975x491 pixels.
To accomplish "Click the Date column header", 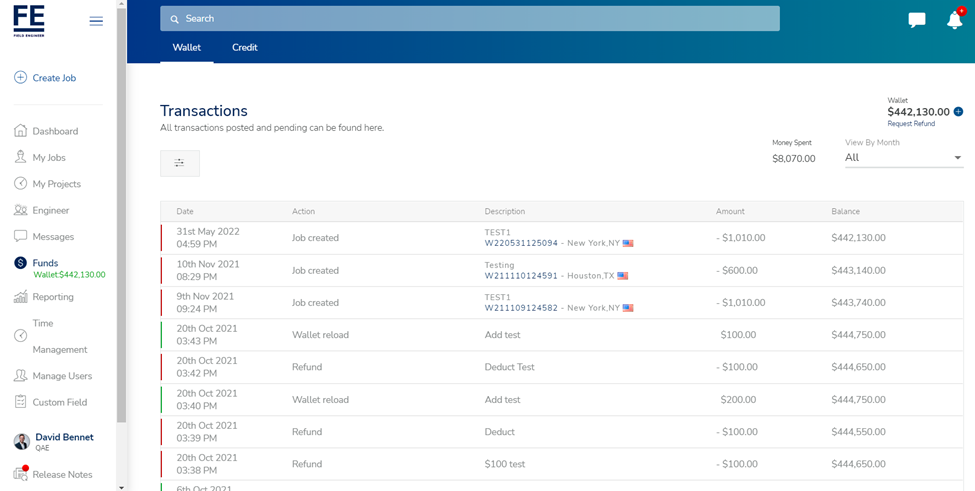I will [185, 211].
